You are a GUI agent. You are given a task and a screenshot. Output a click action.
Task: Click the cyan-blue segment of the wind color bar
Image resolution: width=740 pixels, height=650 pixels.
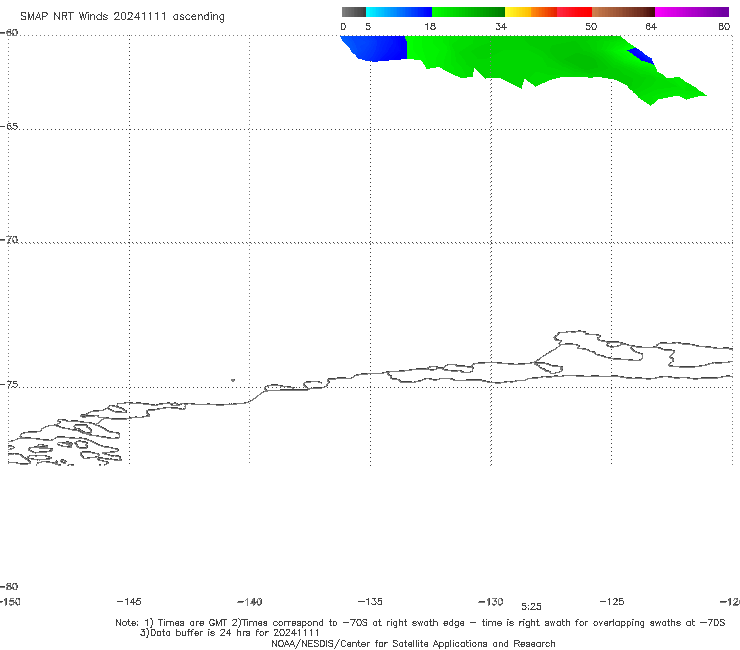click(399, 12)
